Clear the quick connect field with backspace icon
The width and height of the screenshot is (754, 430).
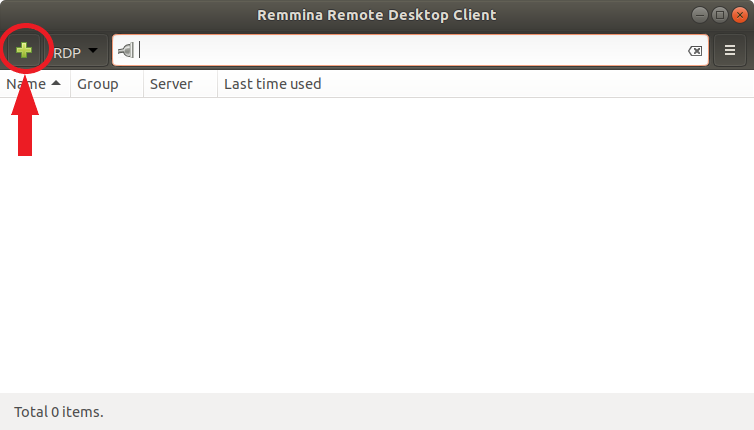[x=695, y=51]
